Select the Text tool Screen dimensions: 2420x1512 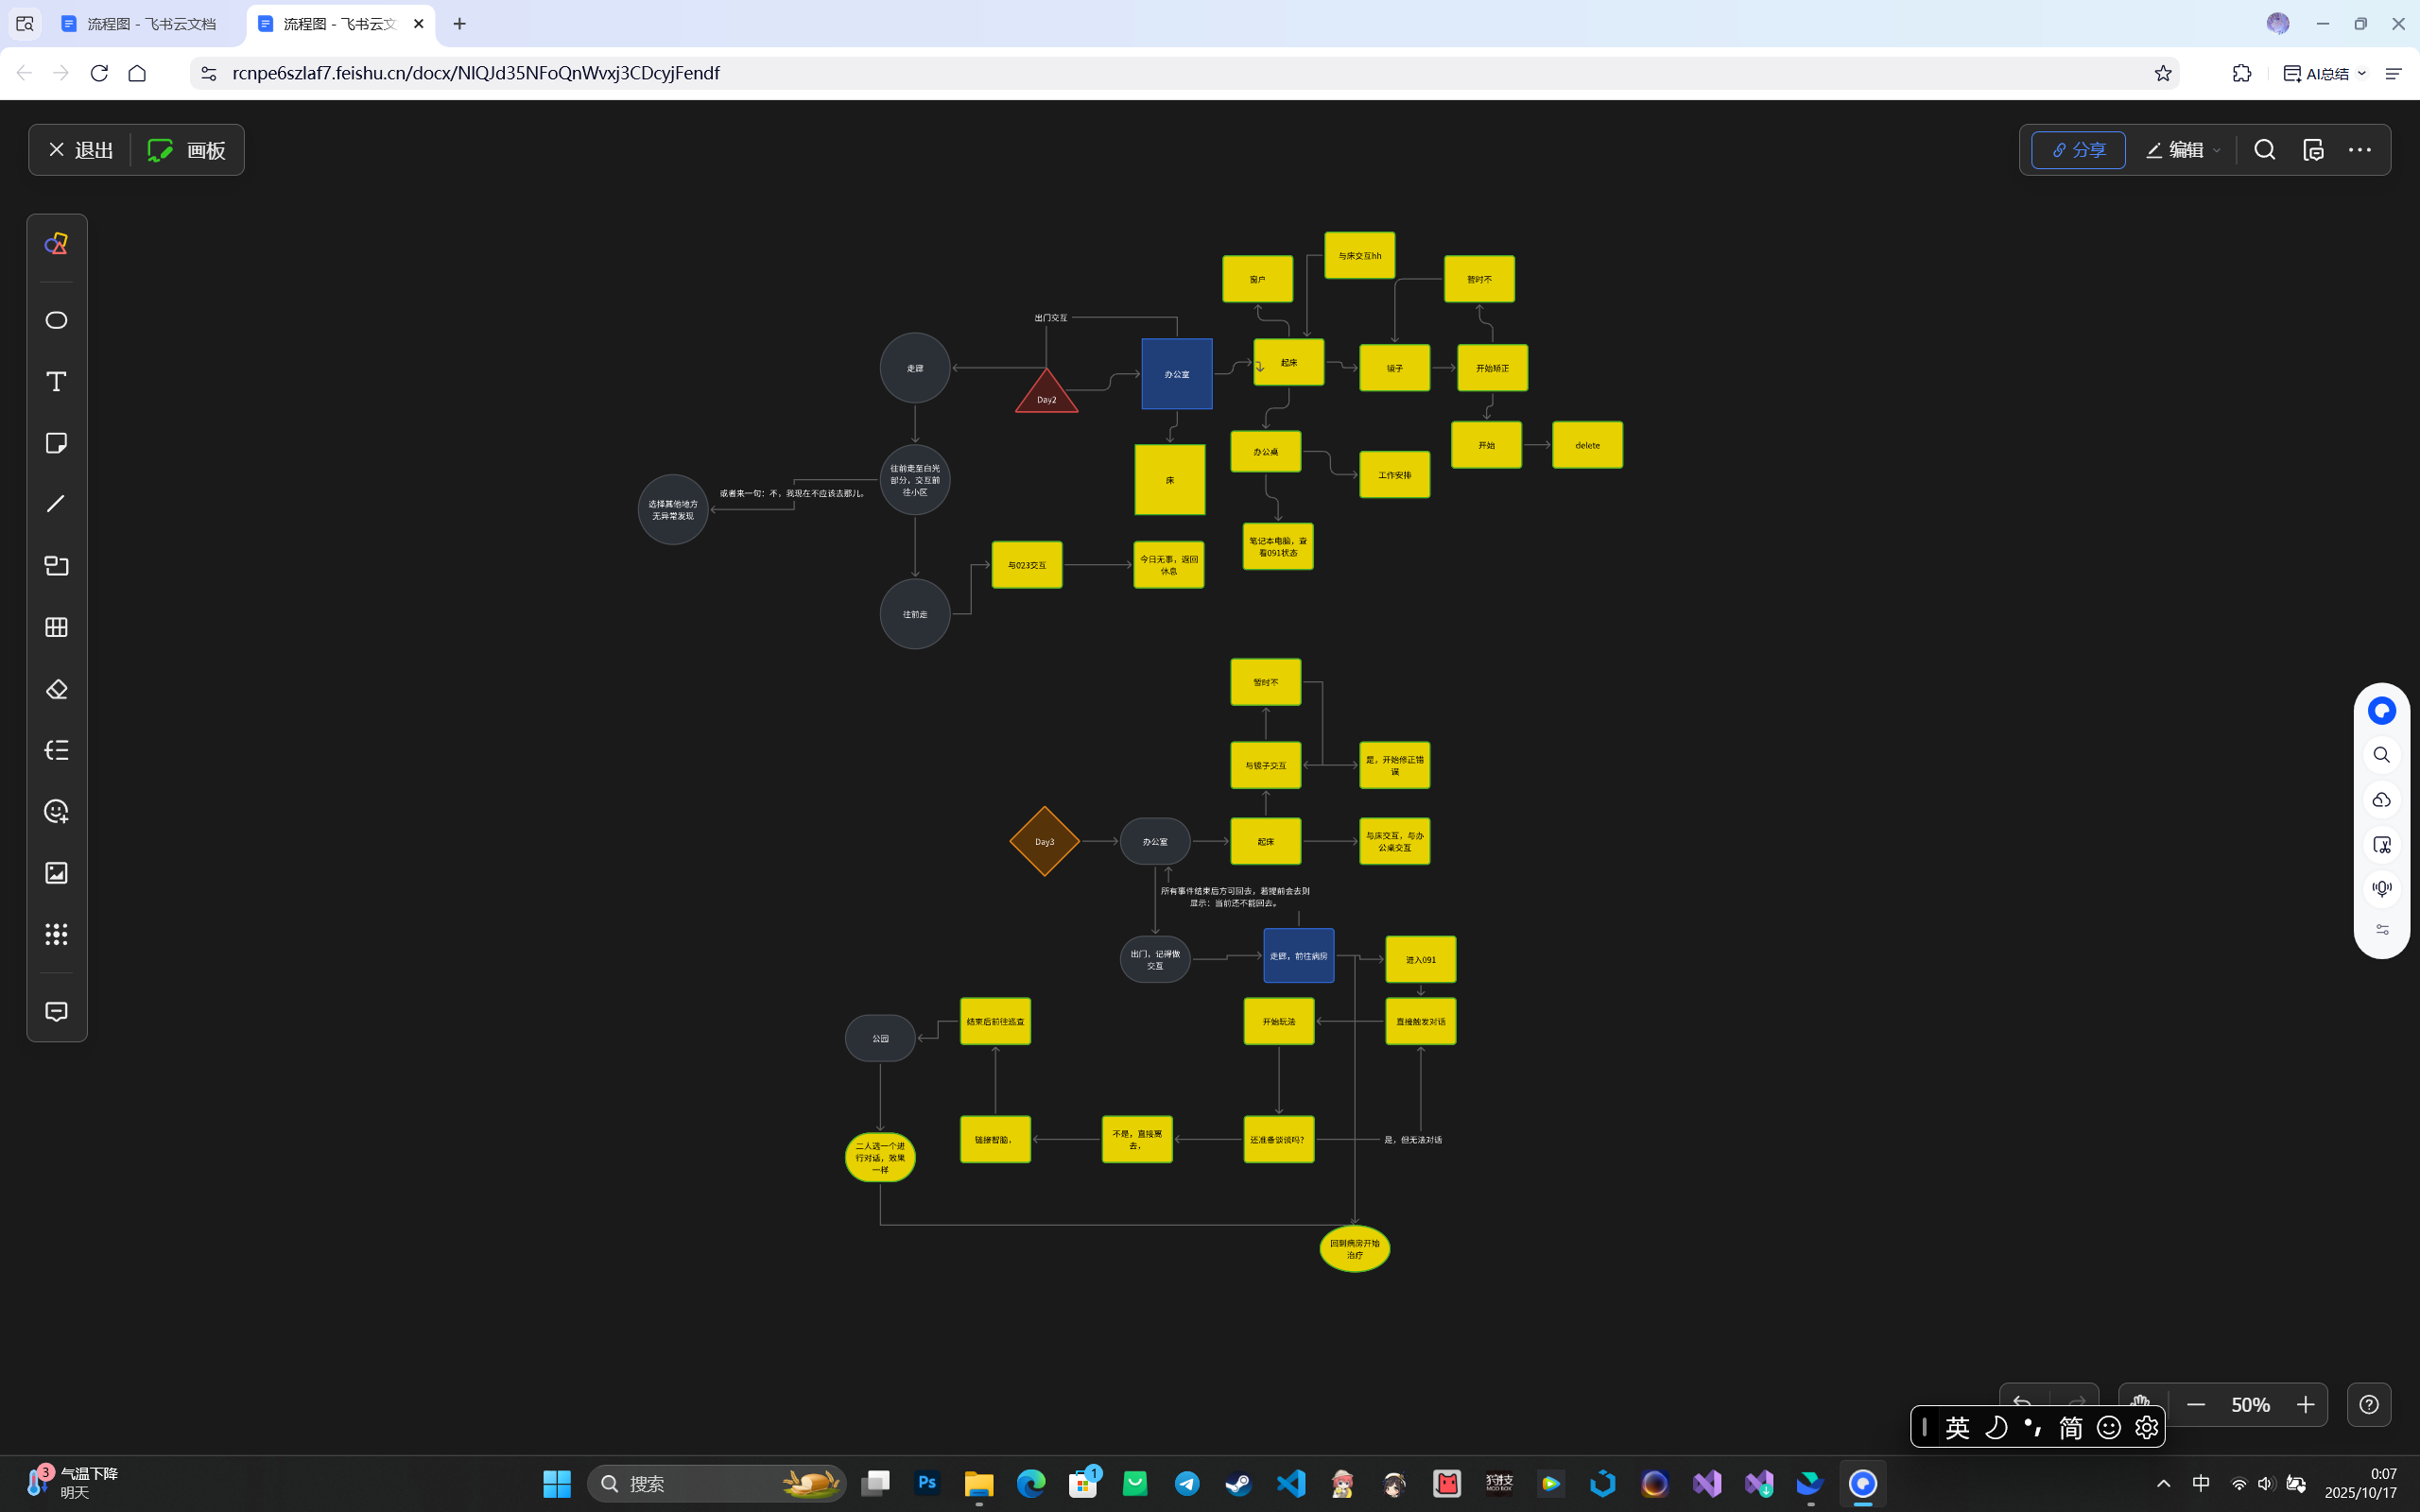click(56, 381)
